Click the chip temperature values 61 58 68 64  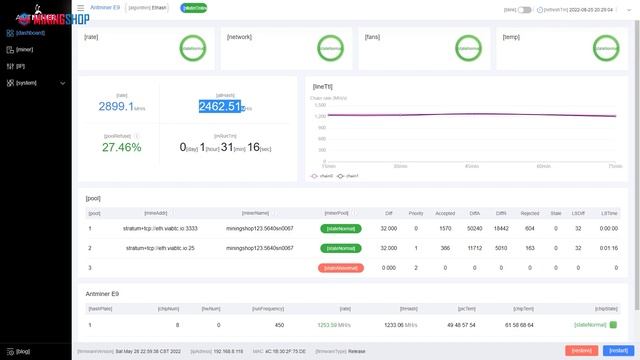click(x=519, y=325)
